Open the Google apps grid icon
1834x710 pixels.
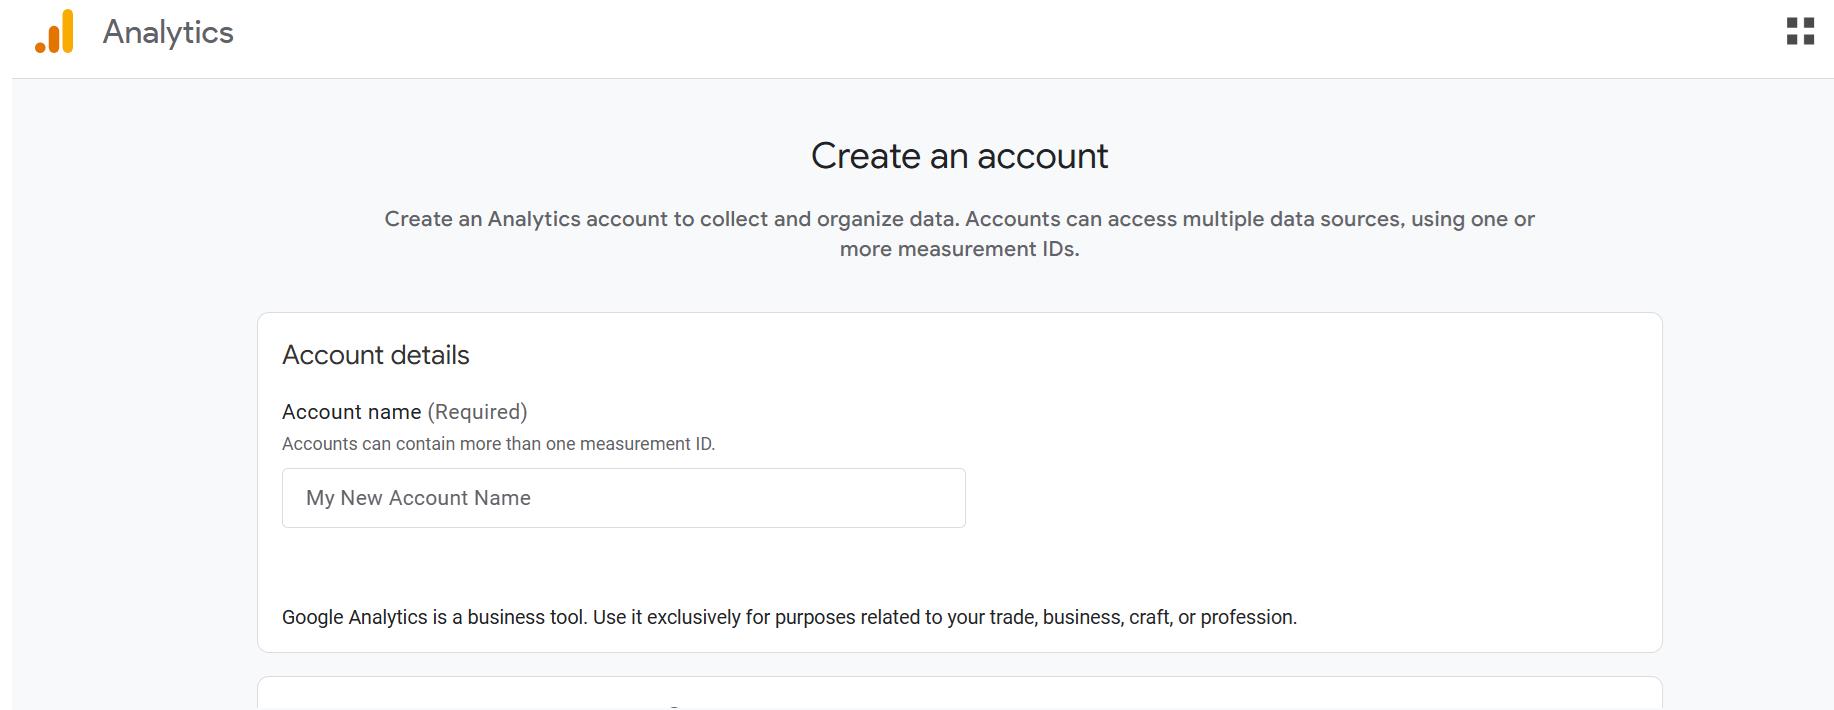point(1800,32)
